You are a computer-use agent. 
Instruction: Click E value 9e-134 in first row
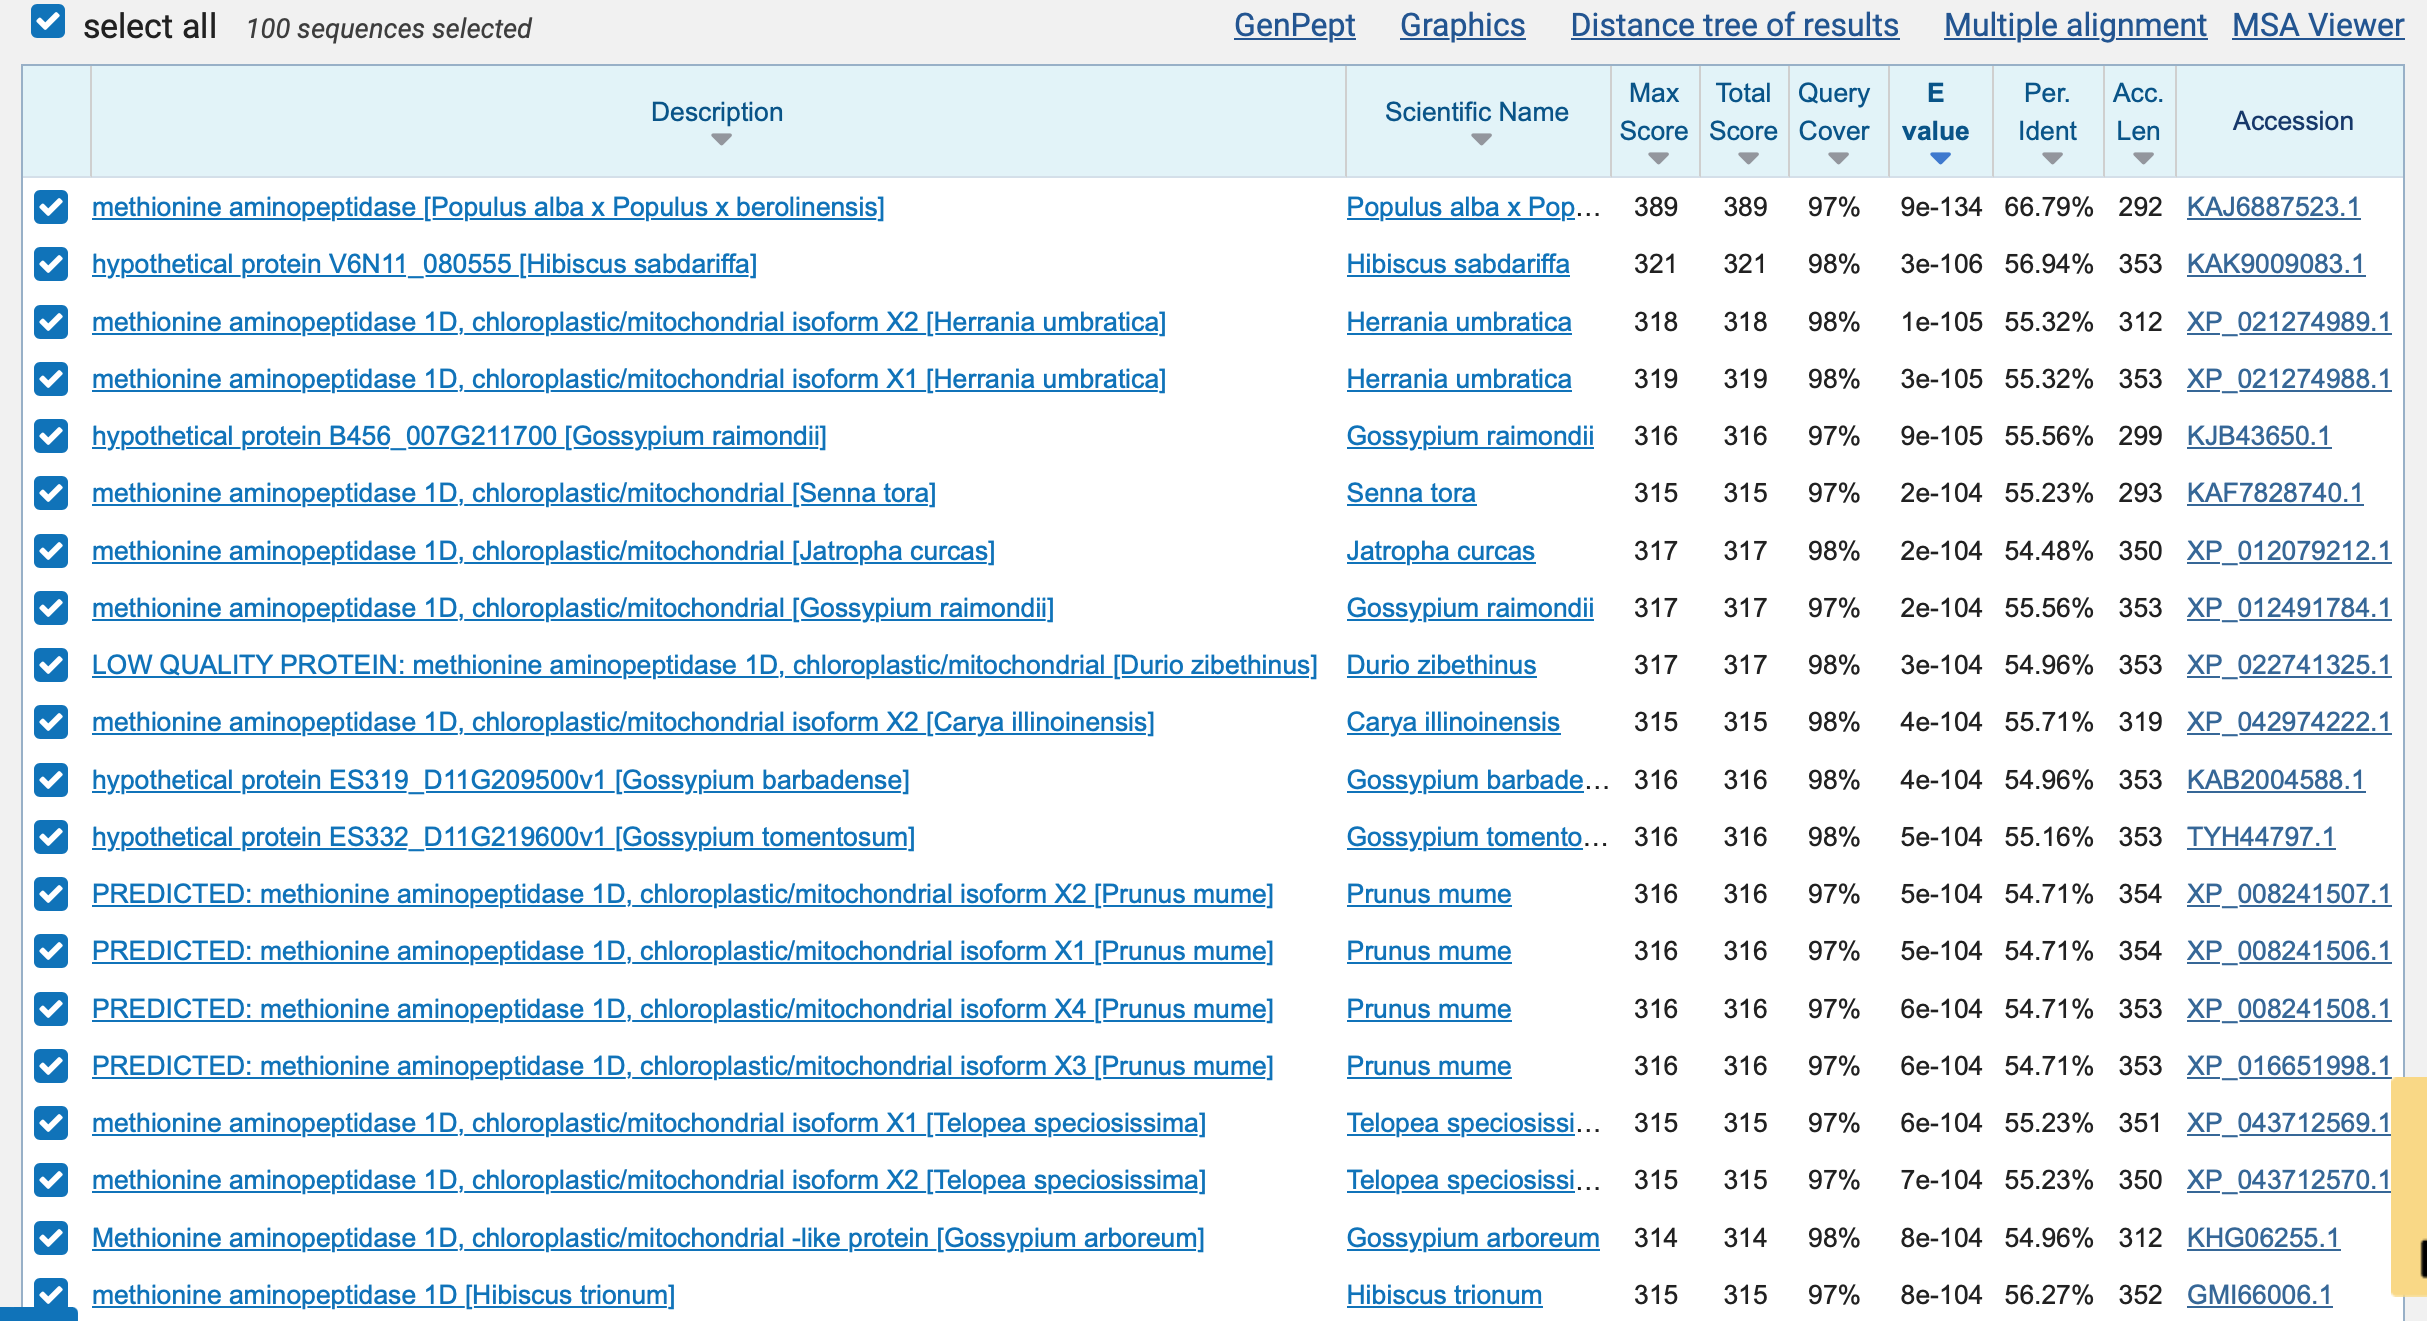tap(1940, 207)
